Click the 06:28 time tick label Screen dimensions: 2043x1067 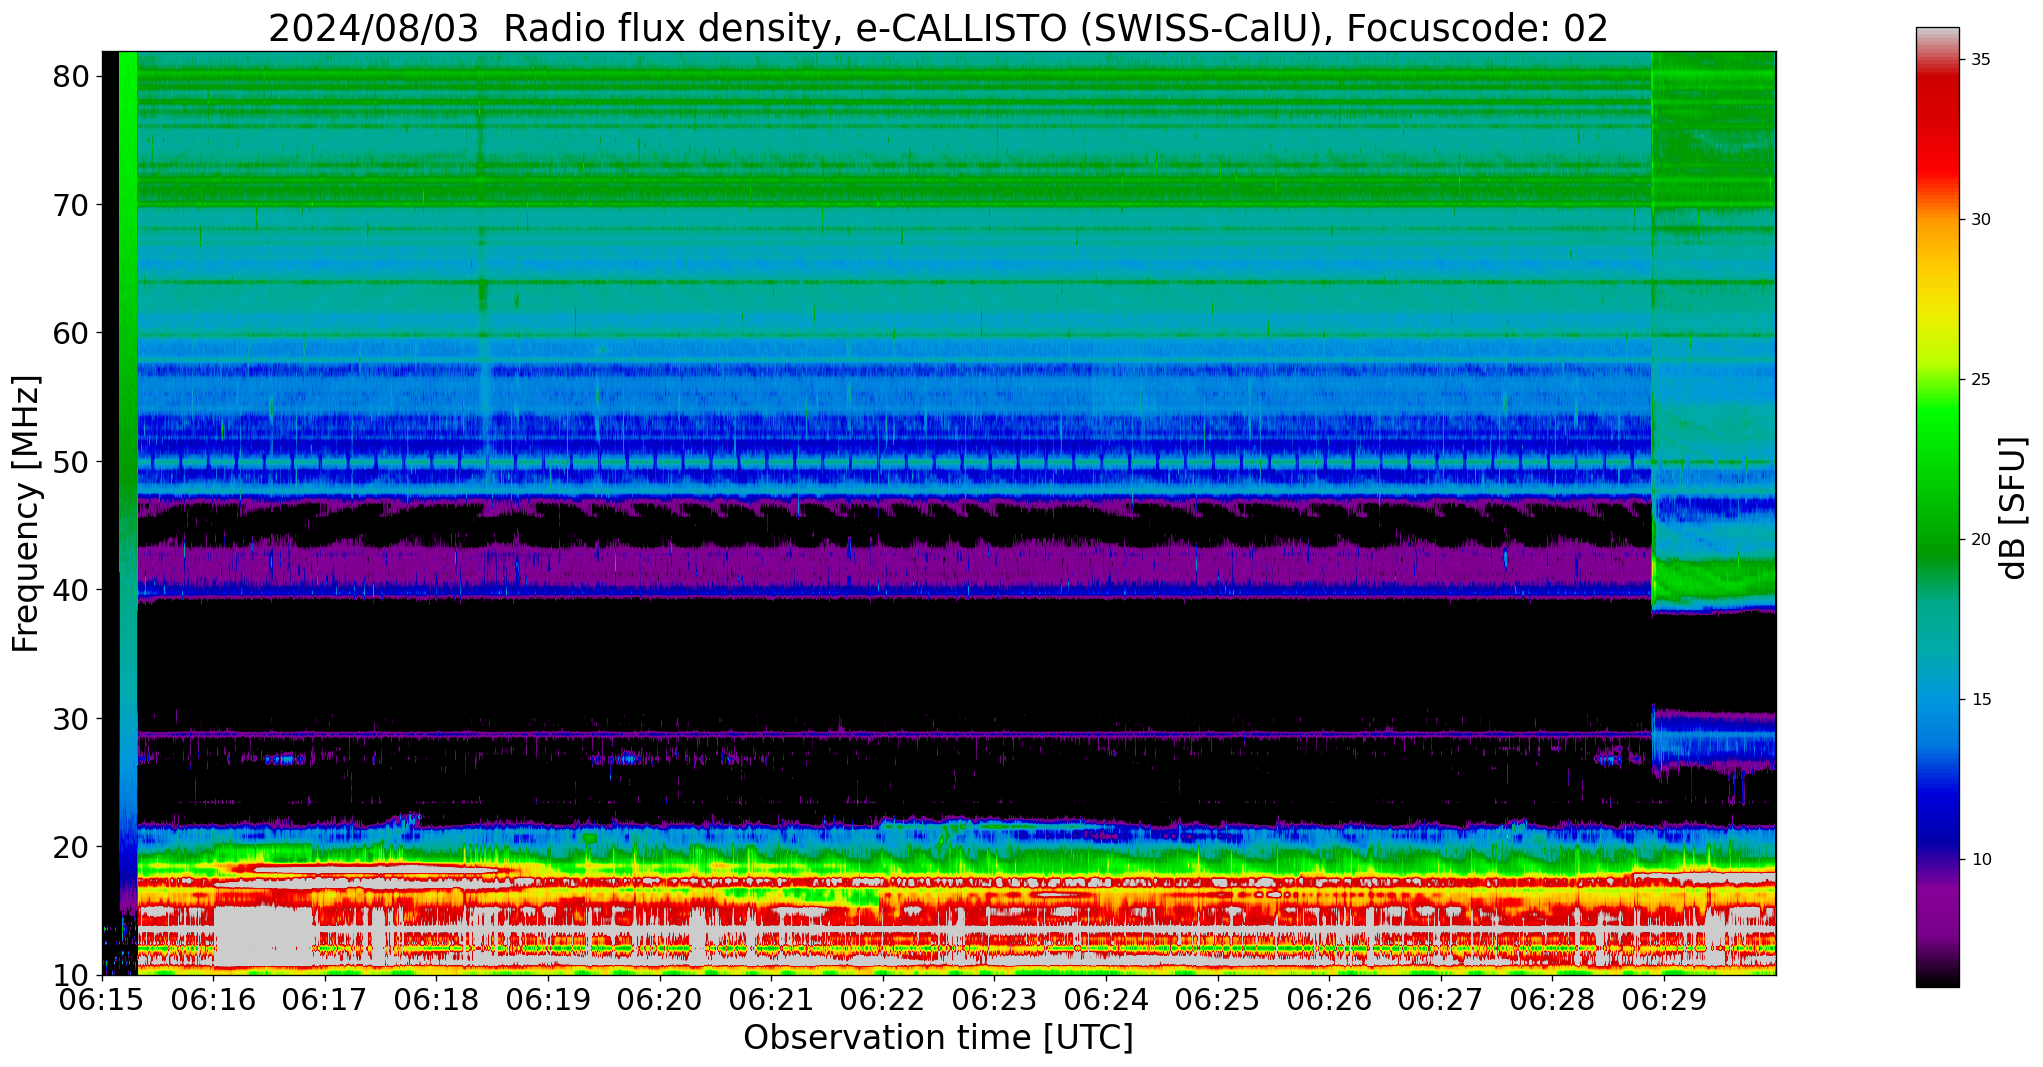(1552, 999)
